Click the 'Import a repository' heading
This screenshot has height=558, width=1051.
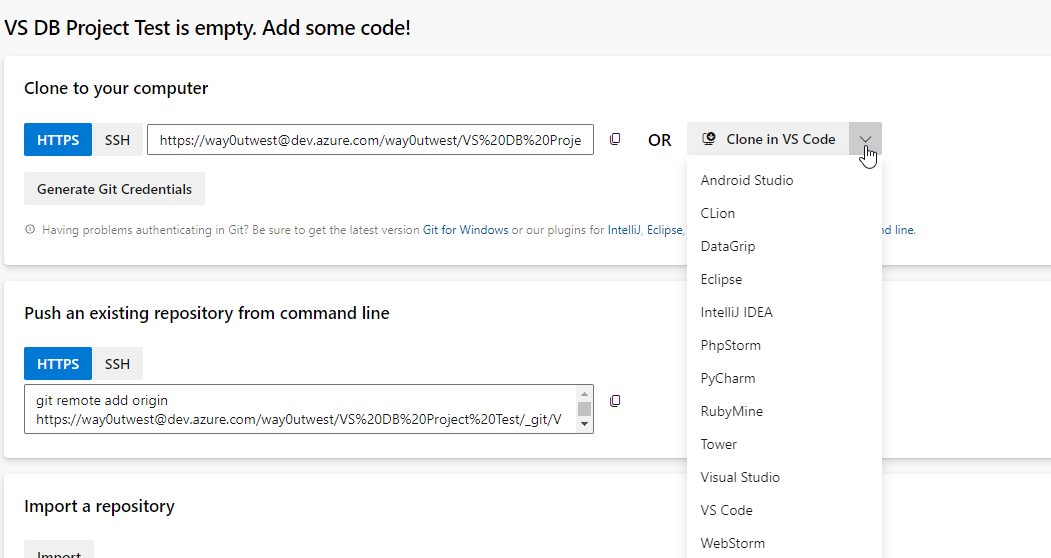pos(99,506)
